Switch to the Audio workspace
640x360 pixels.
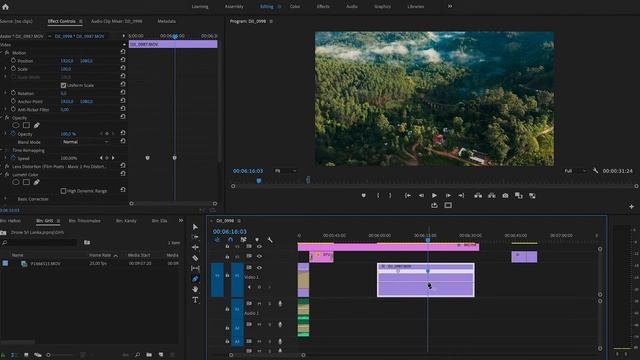pos(352,7)
